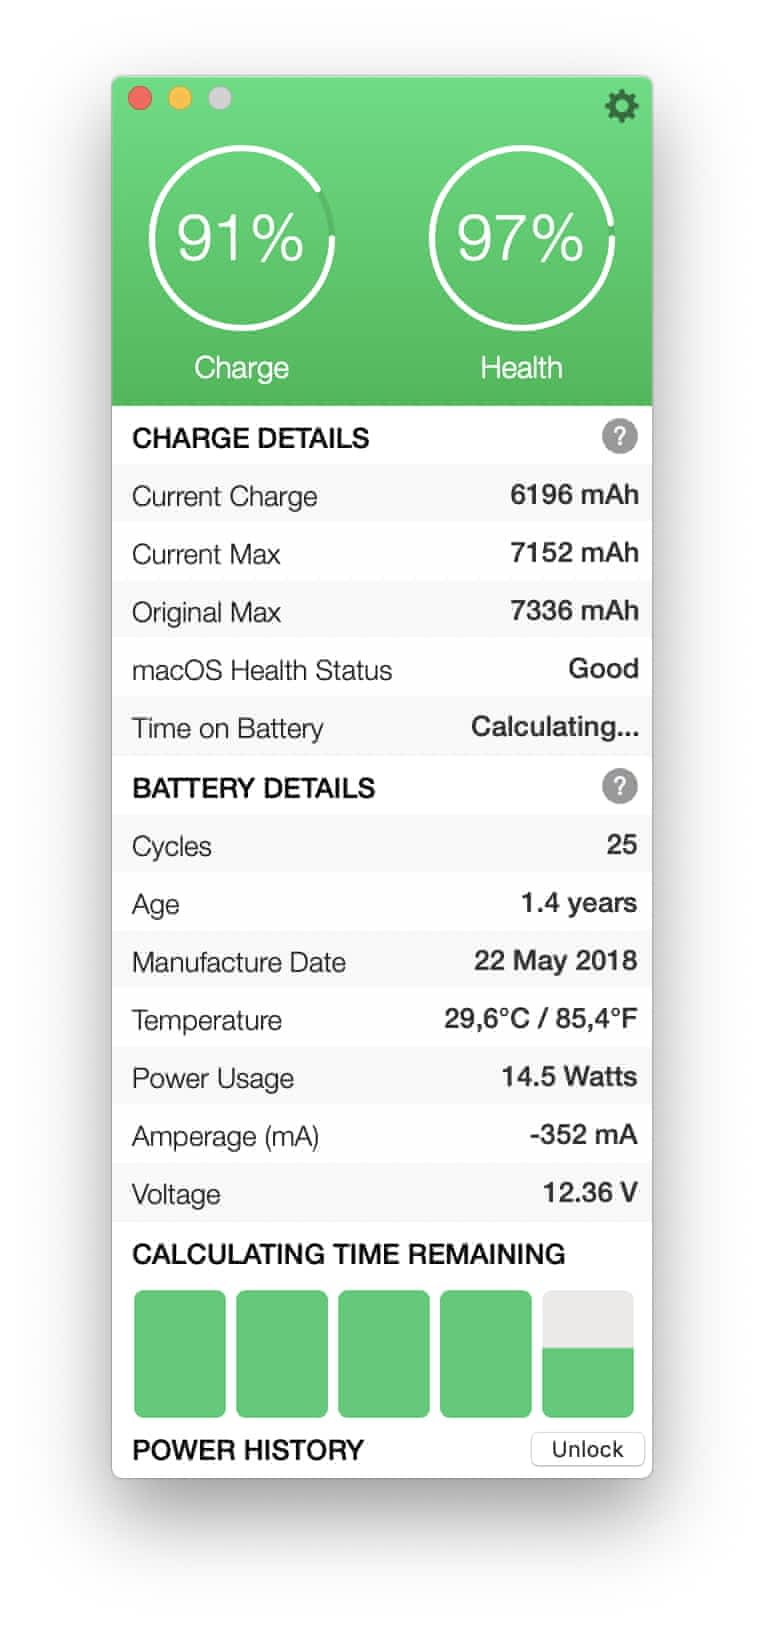Click the first full green battery bar

point(180,1354)
